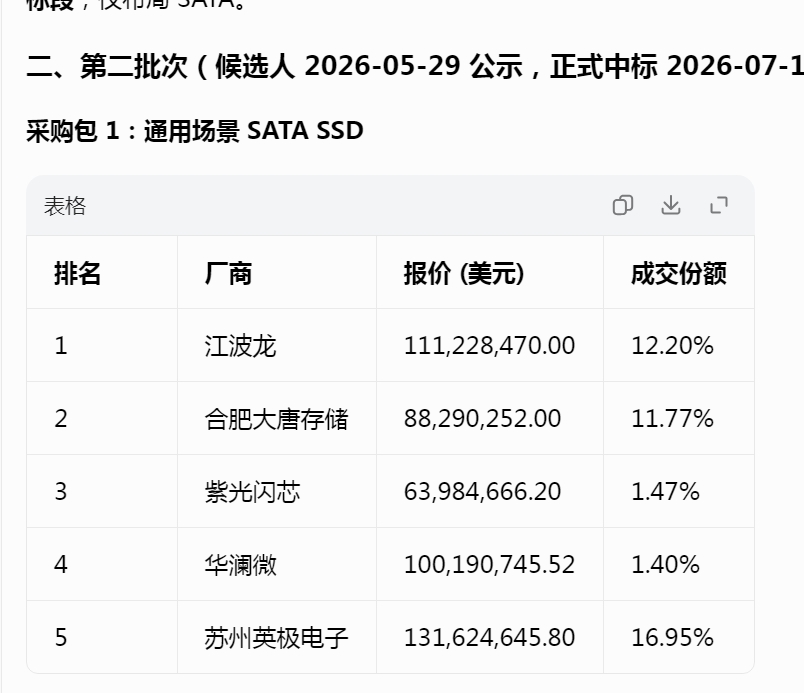The image size is (804, 693).
Task: Select the 紫光闪芯 vendor cell
Action: [x=252, y=492]
